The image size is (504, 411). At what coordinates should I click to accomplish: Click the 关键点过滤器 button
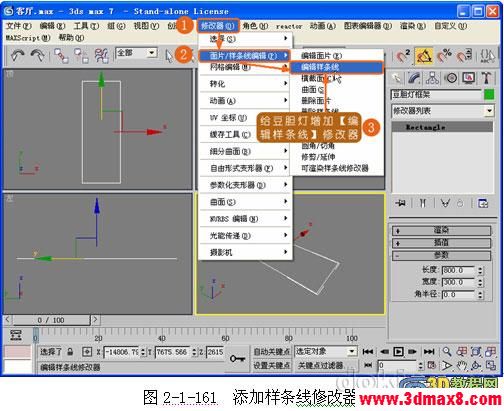pyautogui.click(x=325, y=365)
